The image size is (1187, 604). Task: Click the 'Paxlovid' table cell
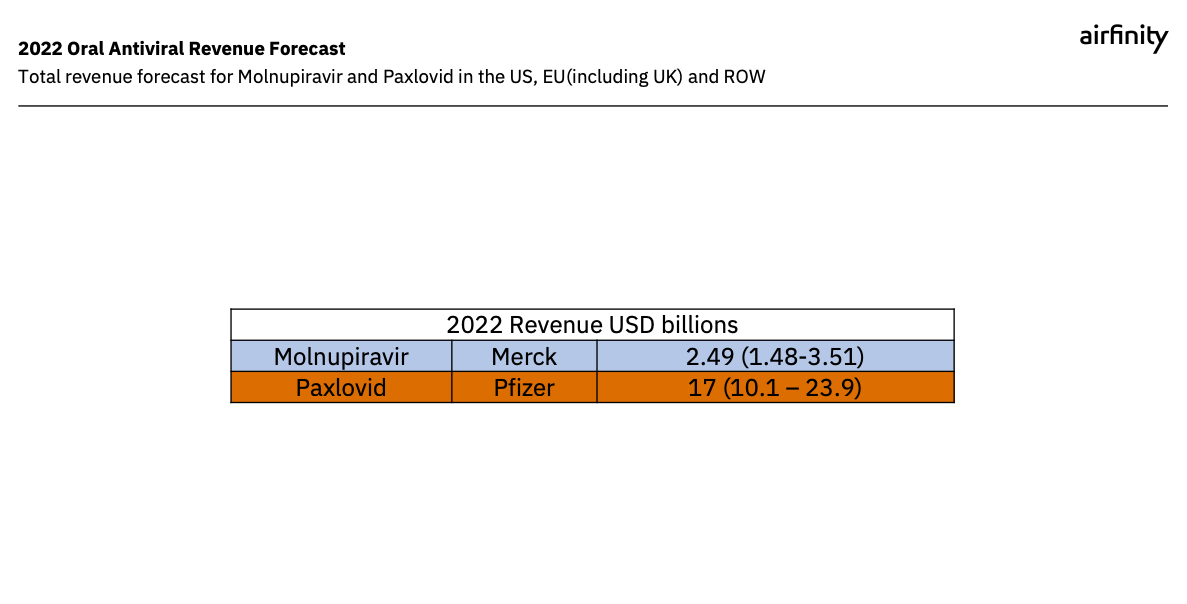click(x=341, y=387)
